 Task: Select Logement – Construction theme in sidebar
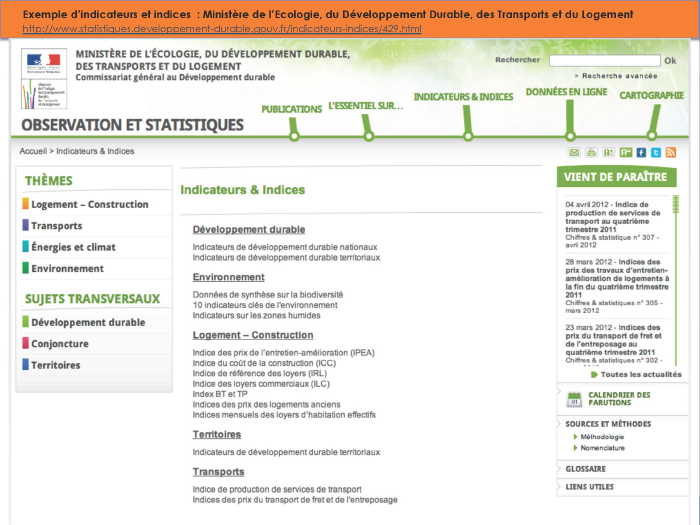[89, 205]
